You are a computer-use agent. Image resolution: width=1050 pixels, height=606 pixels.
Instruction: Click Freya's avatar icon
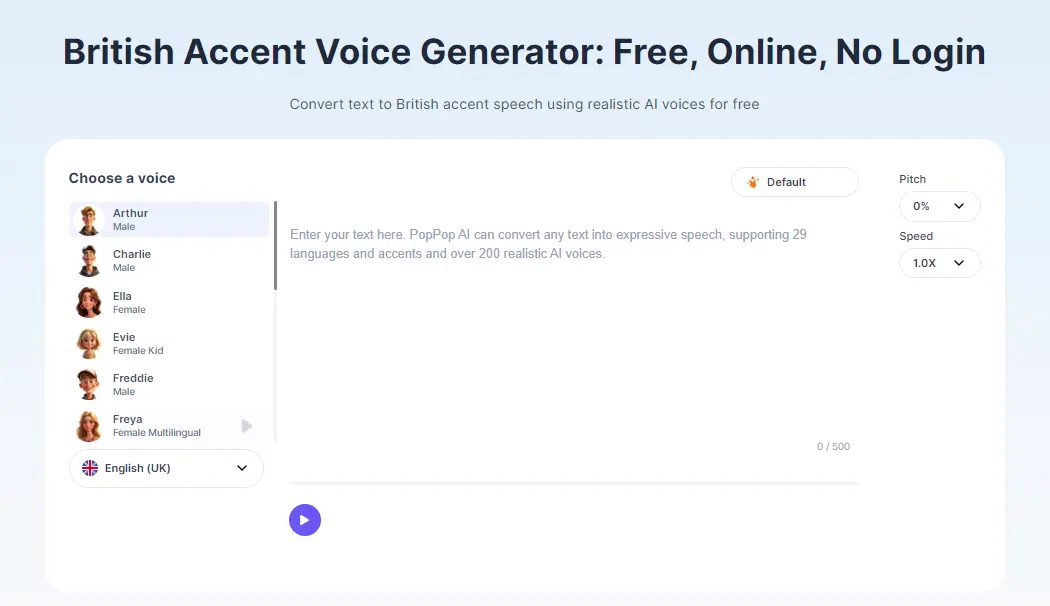[x=90, y=426]
